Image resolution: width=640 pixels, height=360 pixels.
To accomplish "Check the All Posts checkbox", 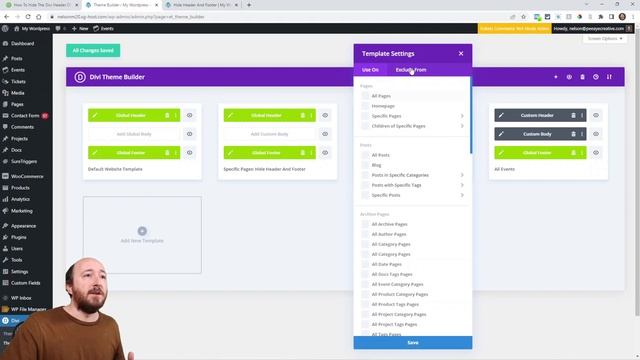I will 365,155.
